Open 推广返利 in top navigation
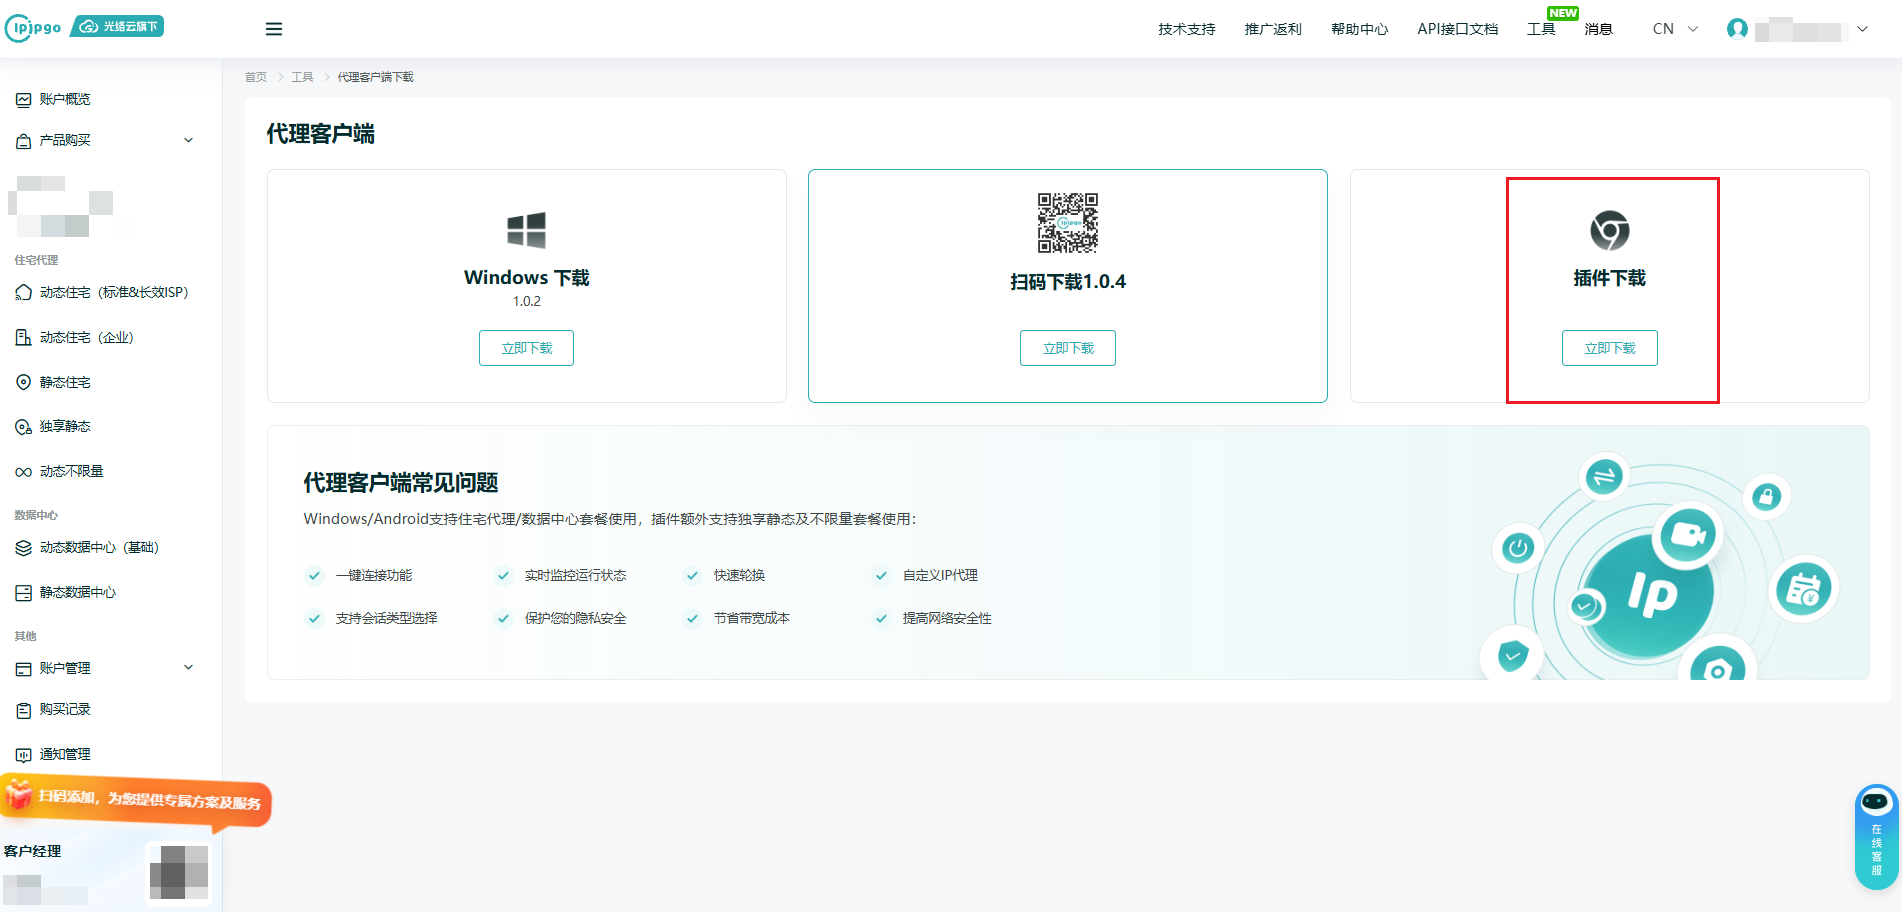The width and height of the screenshot is (1902, 912). [x=1273, y=29]
